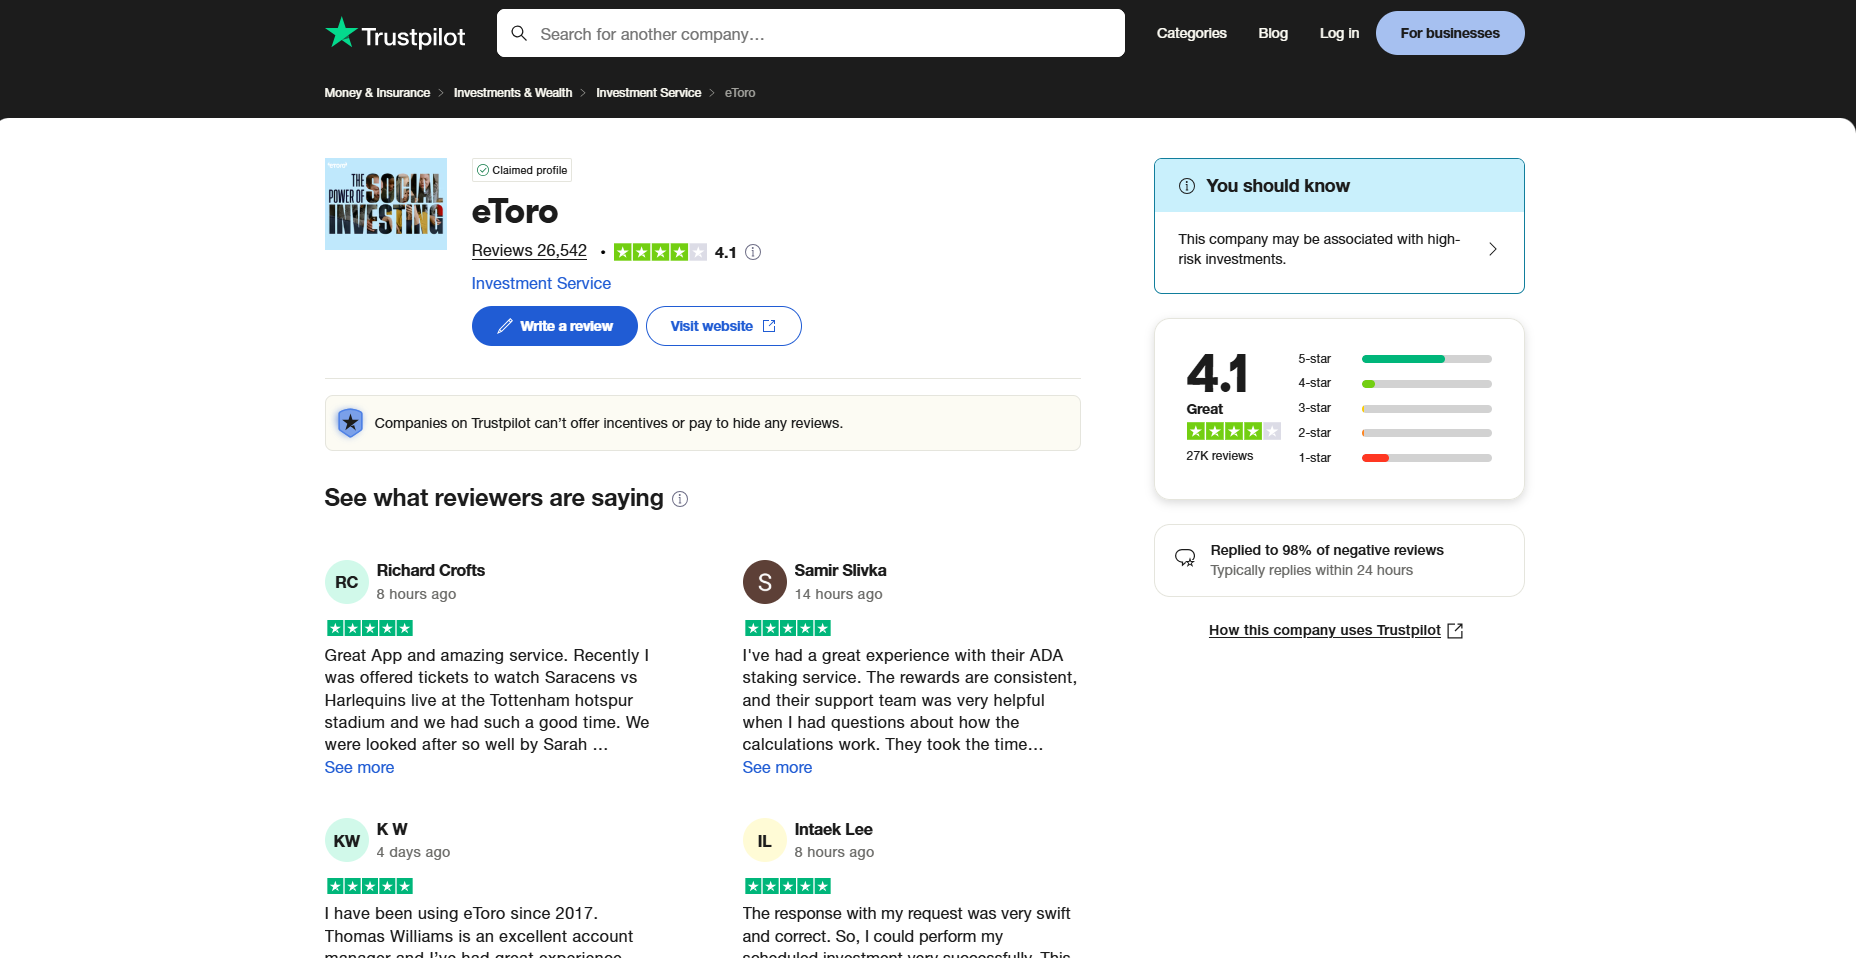Image resolution: width=1856 pixels, height=958 pixels.
Task: Open Intaek Lee reviewer name
Action: 833,830
